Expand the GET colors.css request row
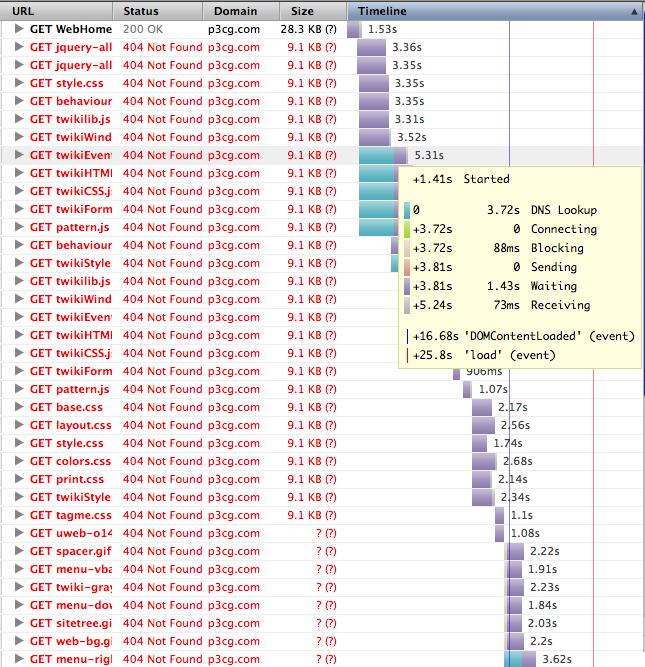Screen dimensions: 645x667 coord(20,461)
